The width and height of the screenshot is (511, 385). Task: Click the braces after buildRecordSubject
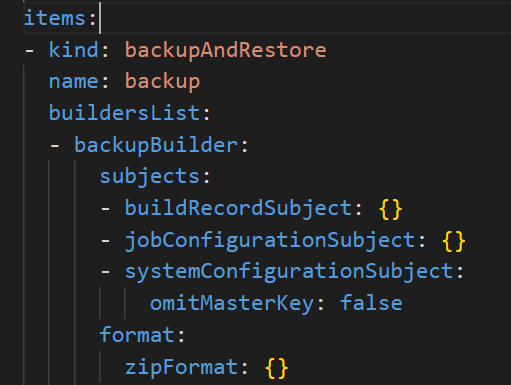pyautogui.click(x=390, y=209)
